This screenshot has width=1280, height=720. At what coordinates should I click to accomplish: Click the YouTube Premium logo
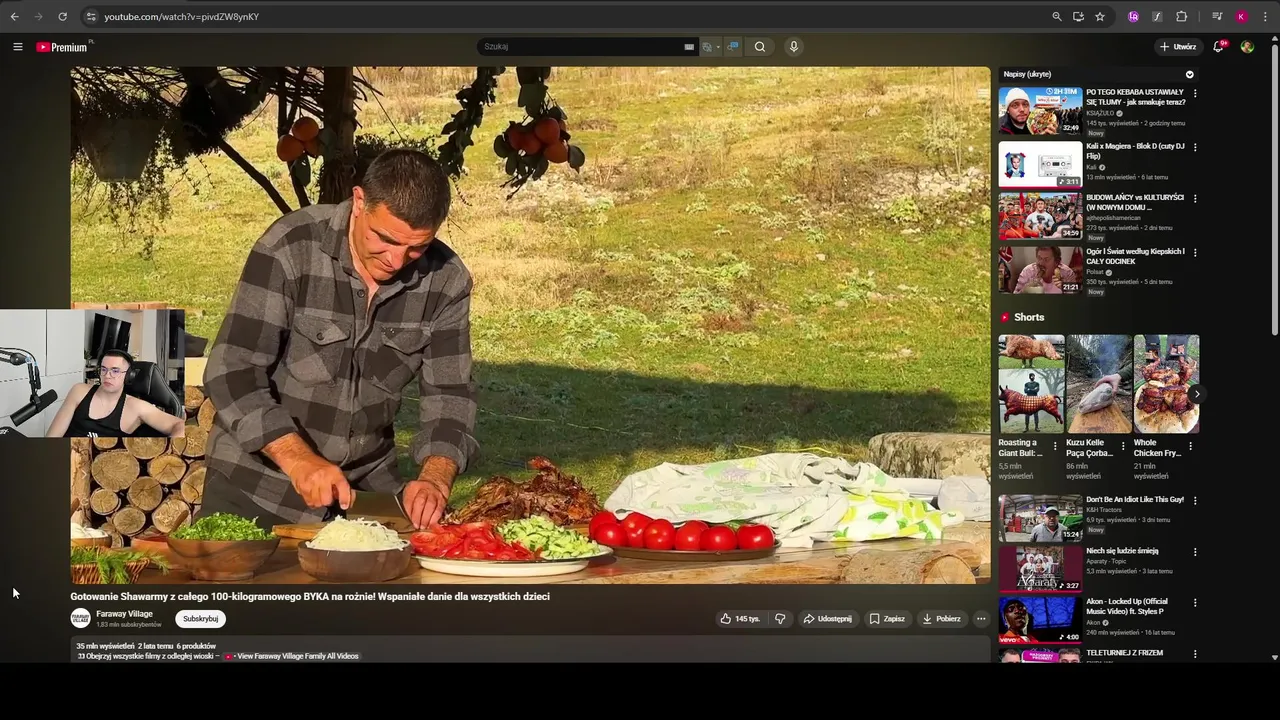(62, 47)
